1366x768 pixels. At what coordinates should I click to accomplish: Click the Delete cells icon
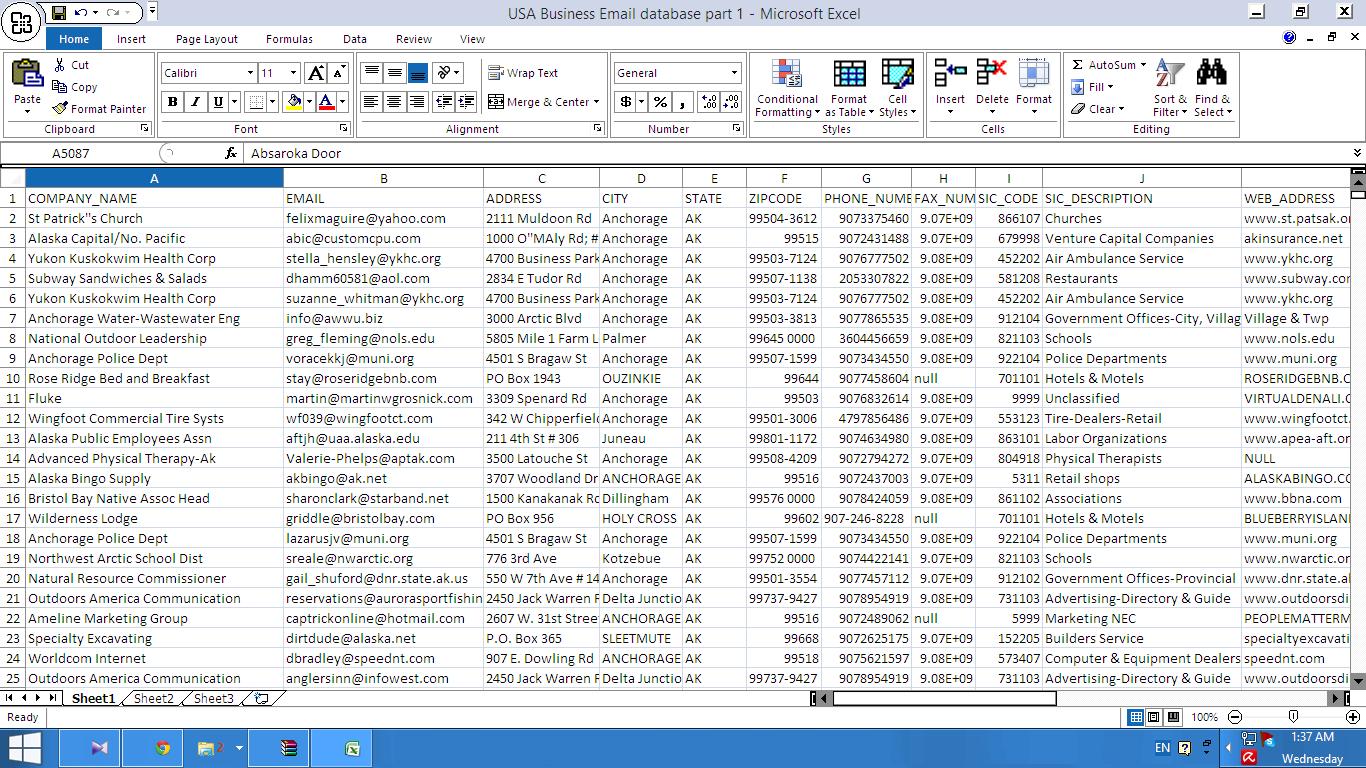[992, 74]
